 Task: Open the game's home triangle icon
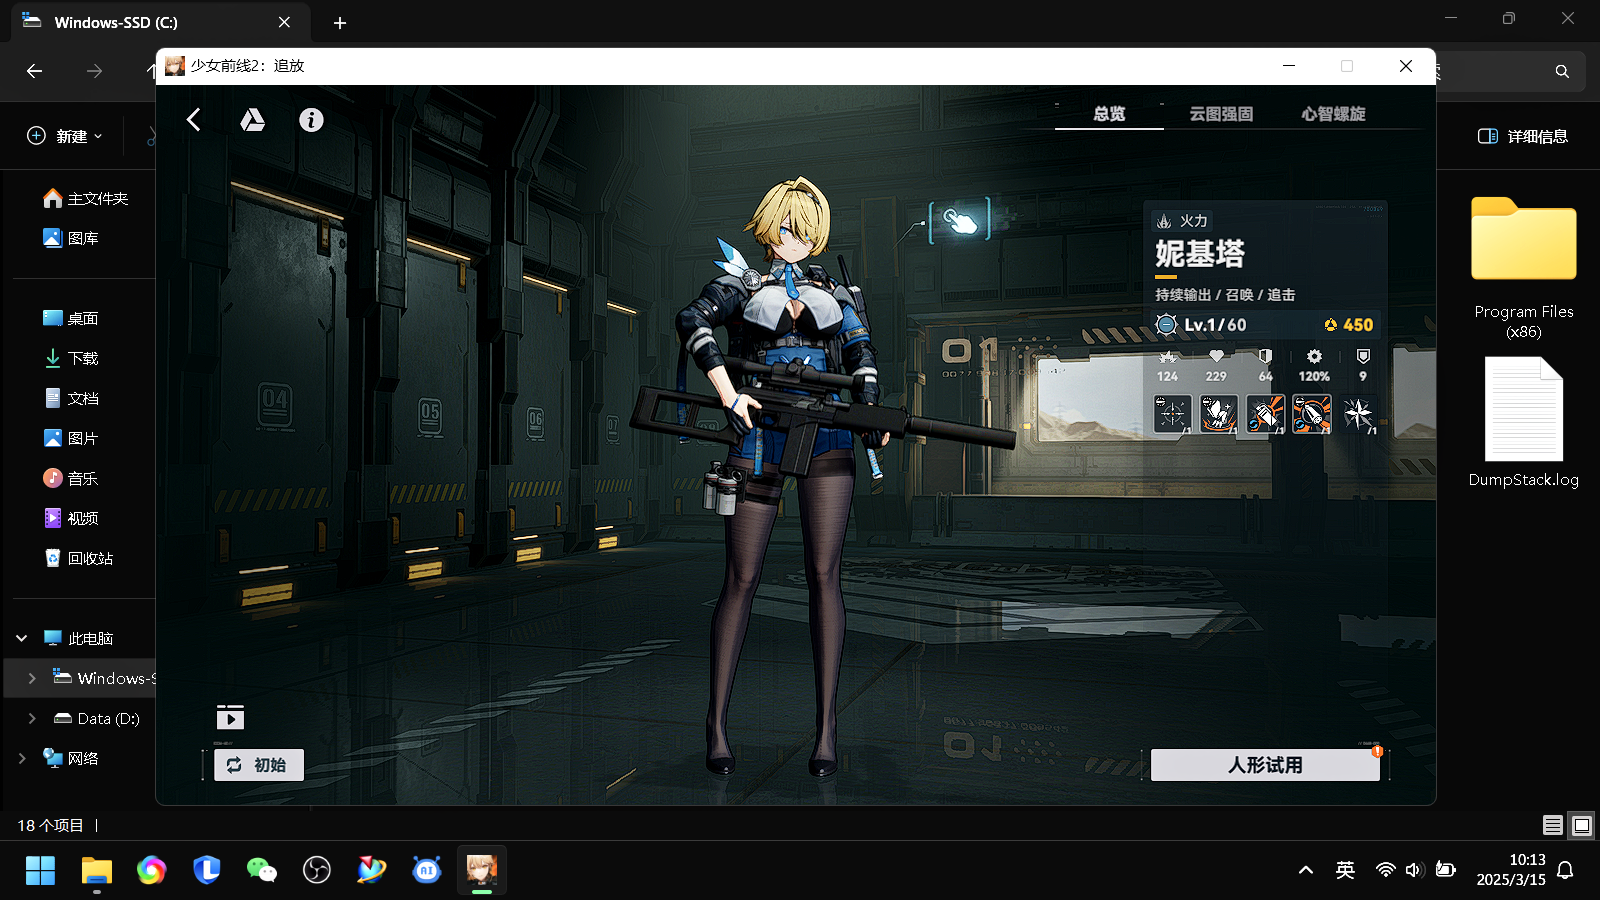tap(252, 120)
